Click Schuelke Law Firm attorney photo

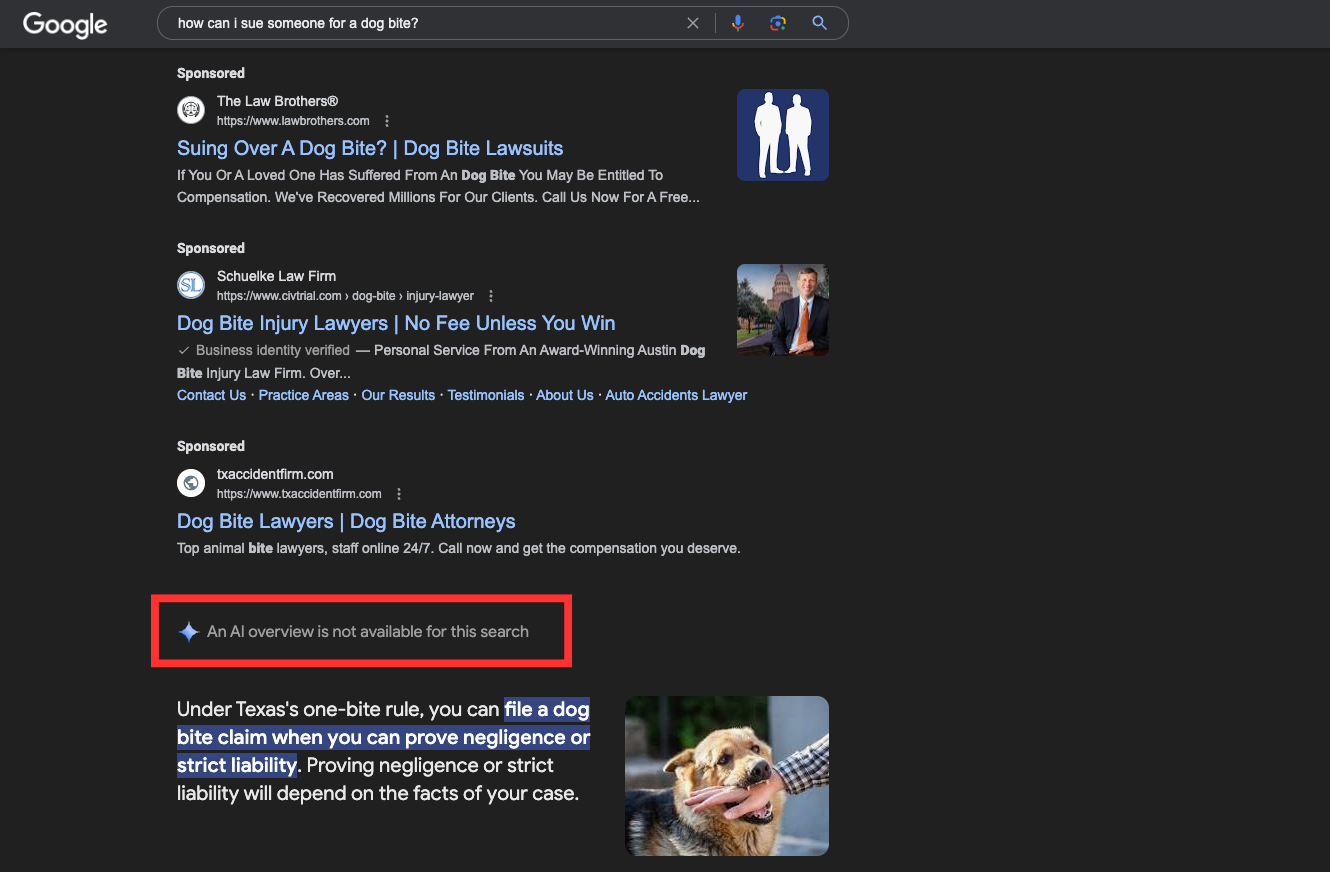pyautogui.click(x=783, y=310)
